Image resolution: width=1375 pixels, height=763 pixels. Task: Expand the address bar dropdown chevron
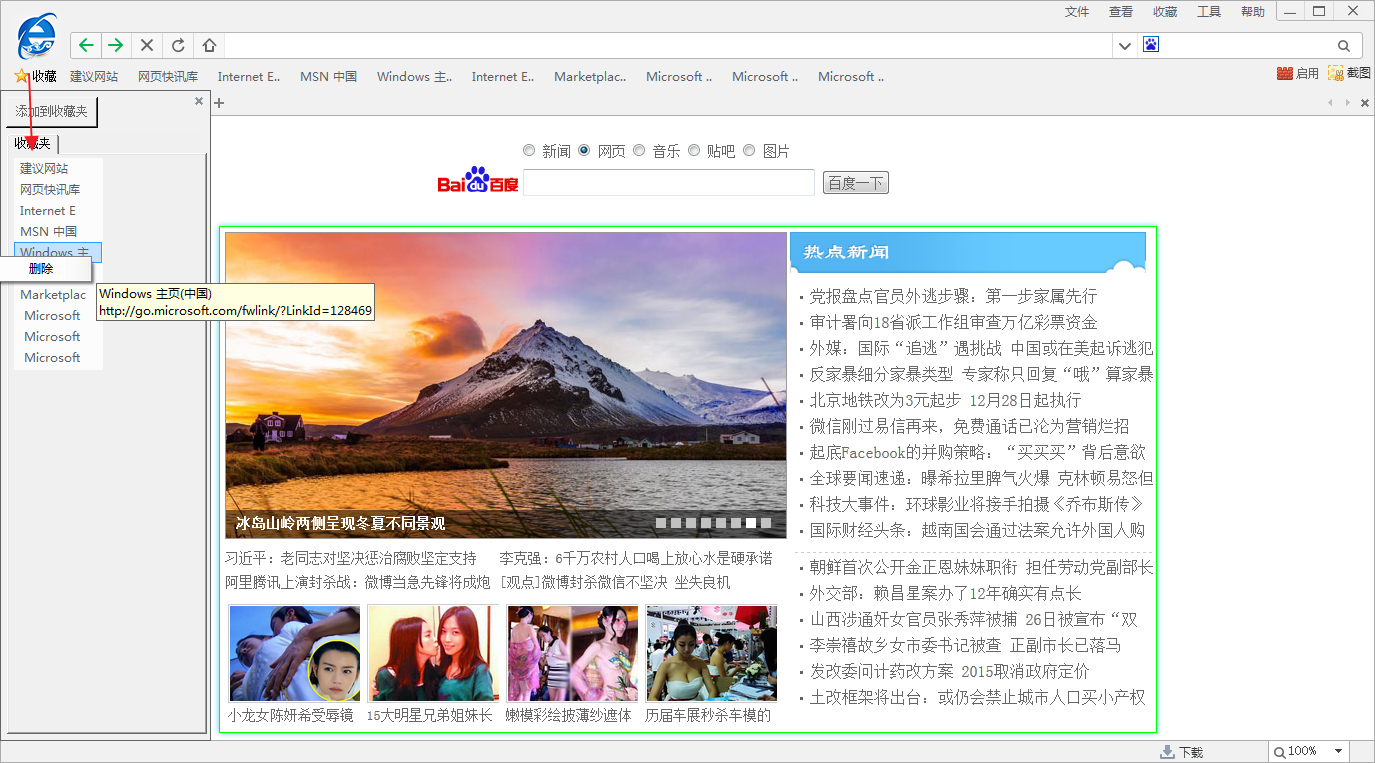pyautogui.click(x=1125, y=46)
